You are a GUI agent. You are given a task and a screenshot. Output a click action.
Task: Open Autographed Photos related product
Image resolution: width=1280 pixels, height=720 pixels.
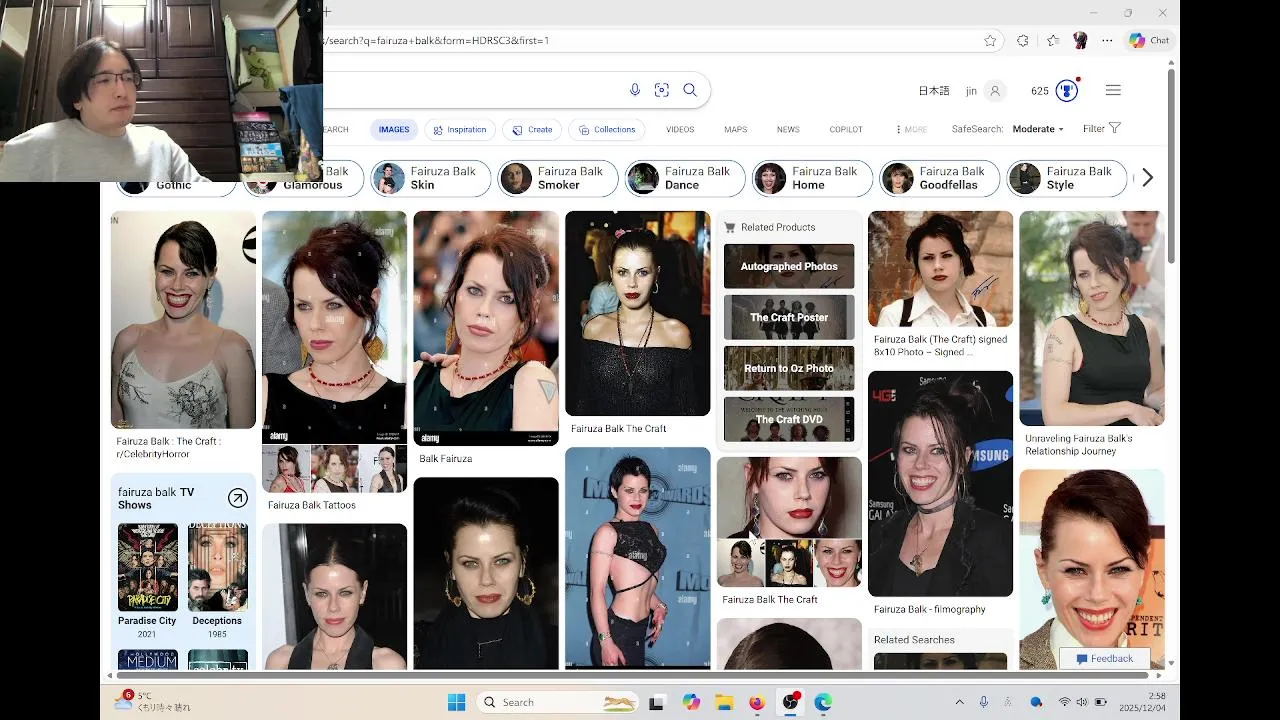click(789, 266)
